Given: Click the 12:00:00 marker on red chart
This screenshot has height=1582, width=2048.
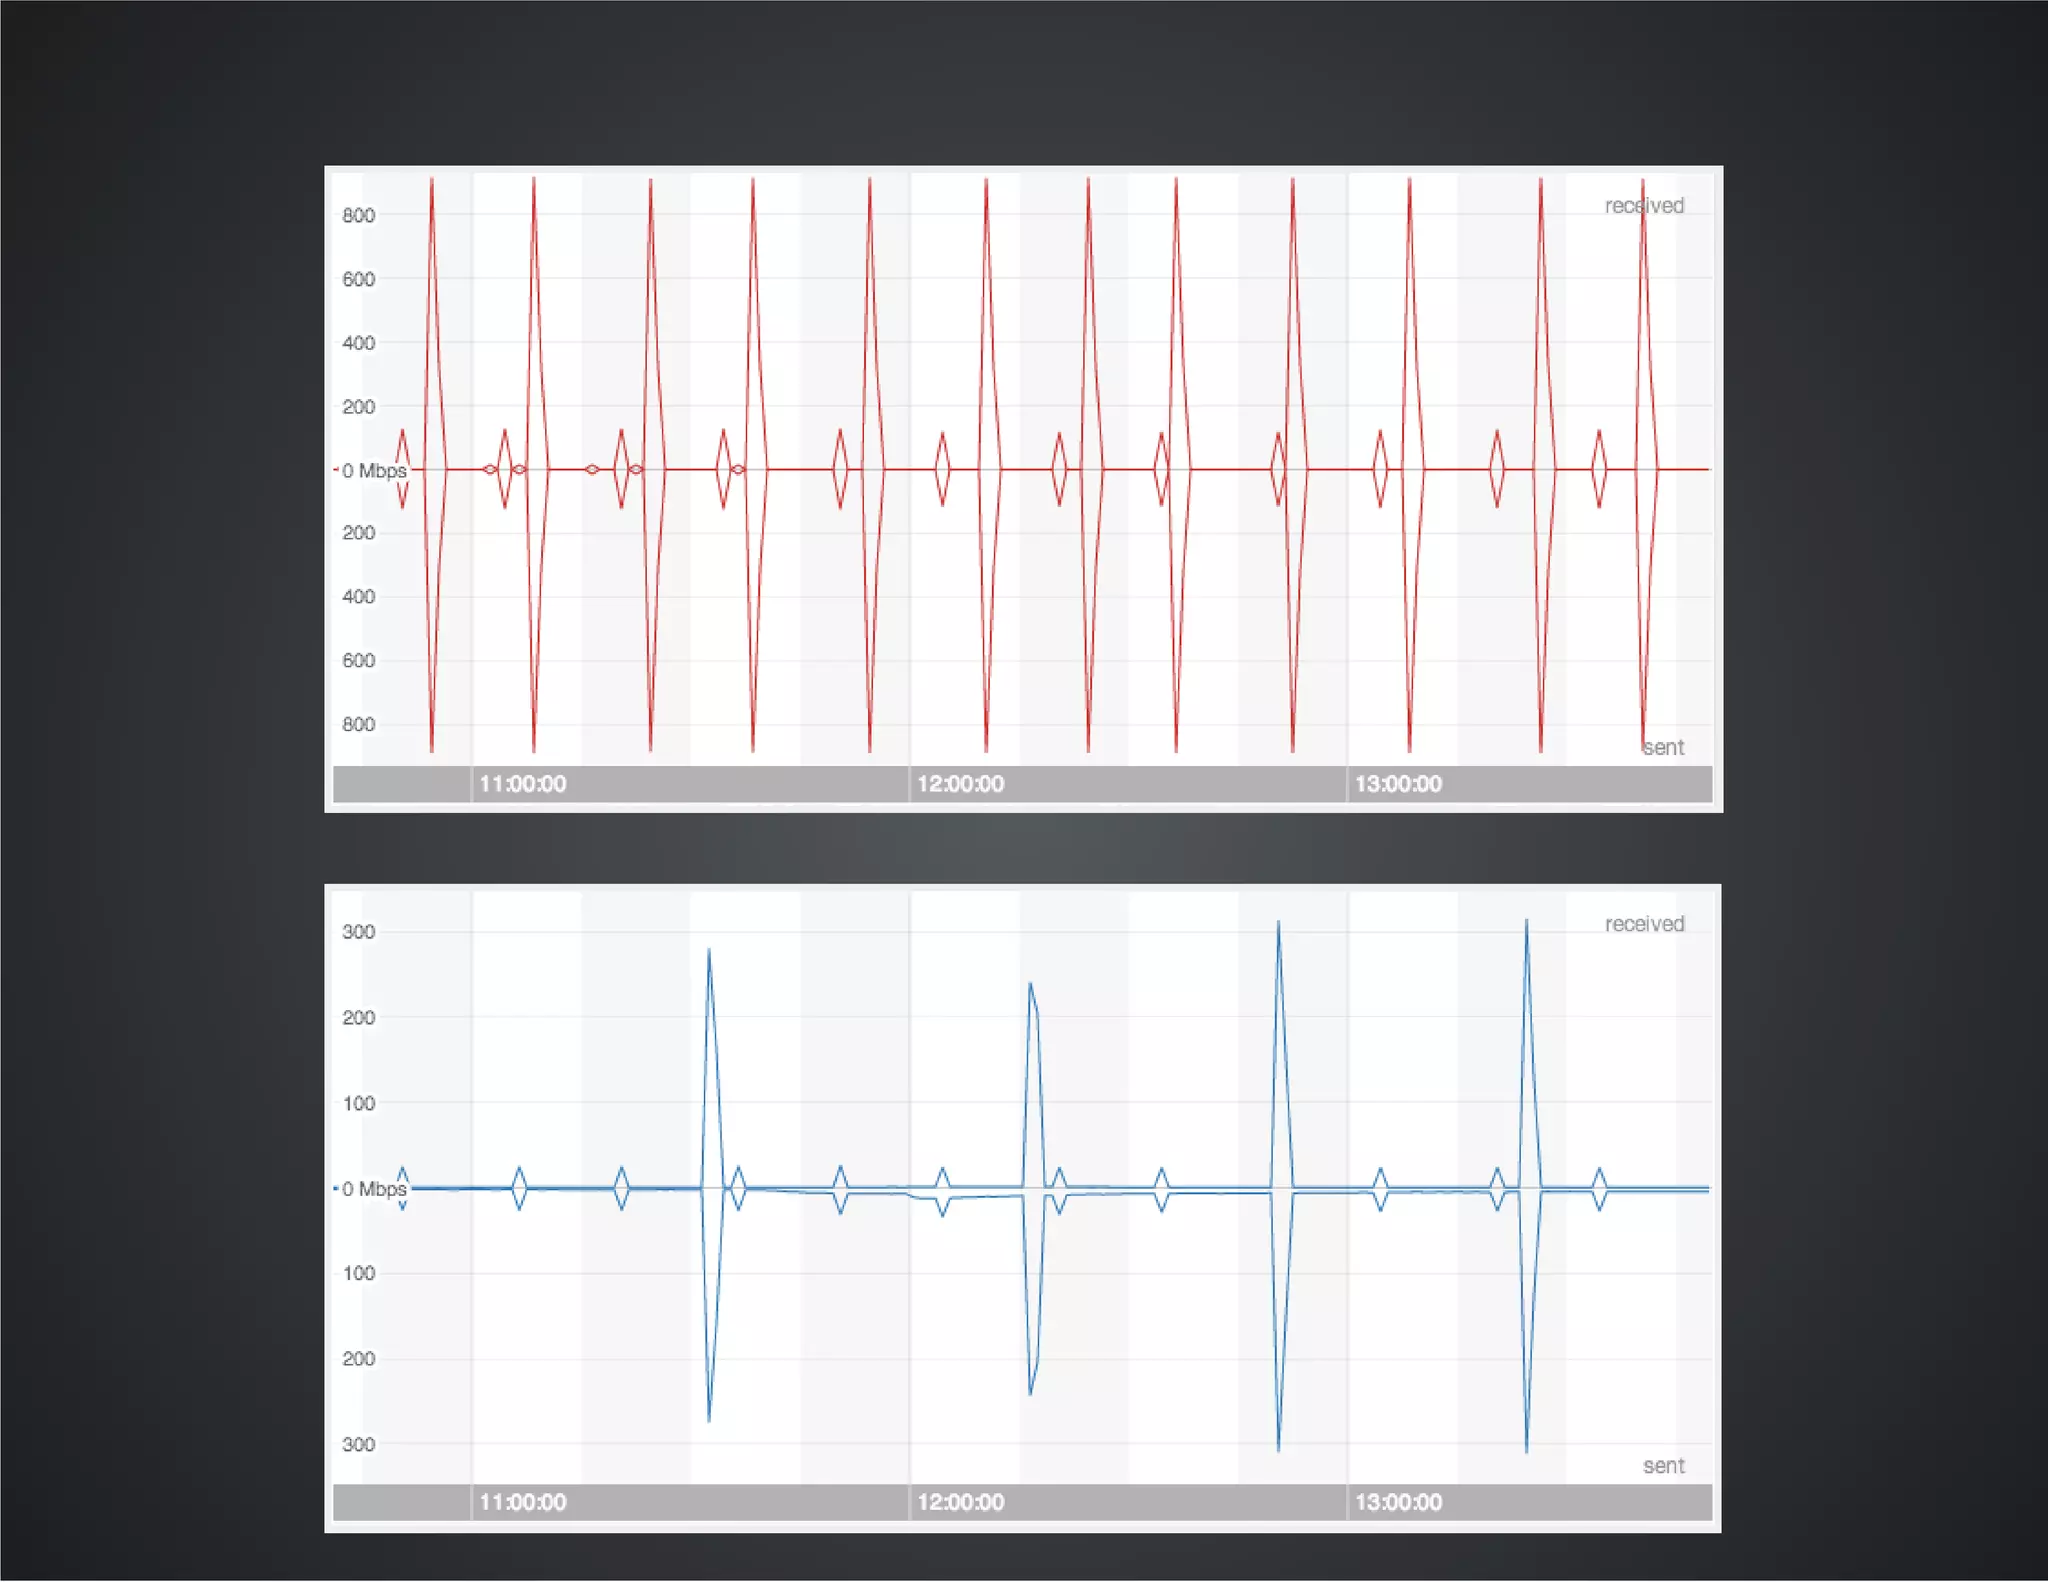Looking at the screenshot, I should pyautogui.click(x=960, y=784).
